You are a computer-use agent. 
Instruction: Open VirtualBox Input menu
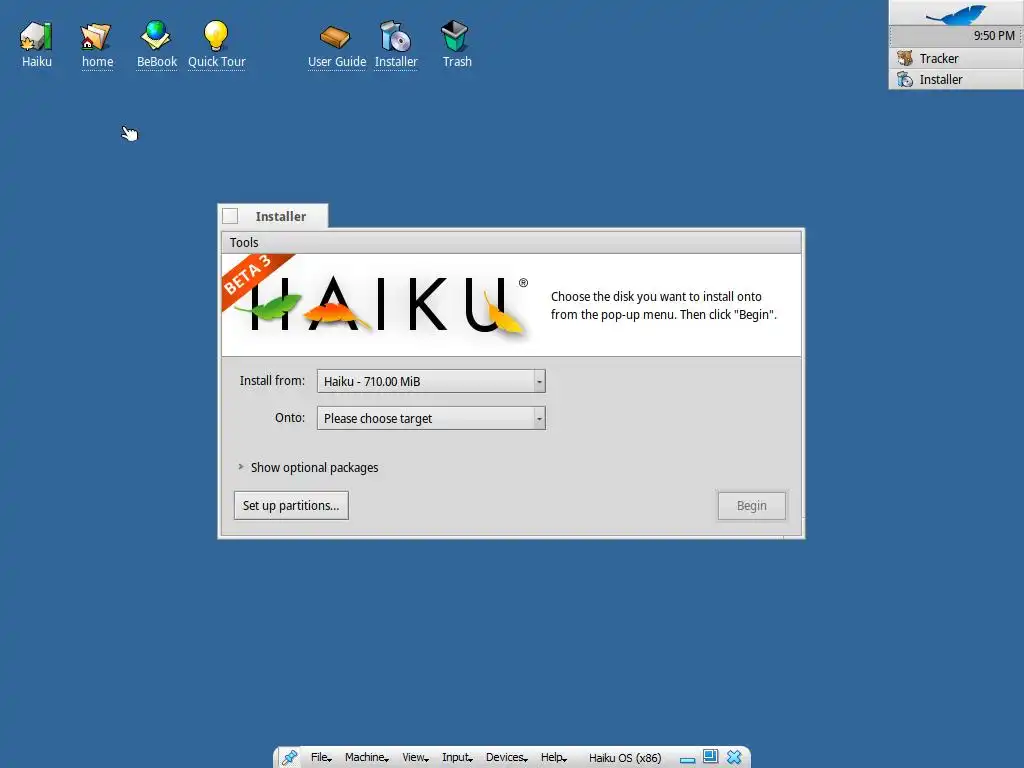(456, 758)
